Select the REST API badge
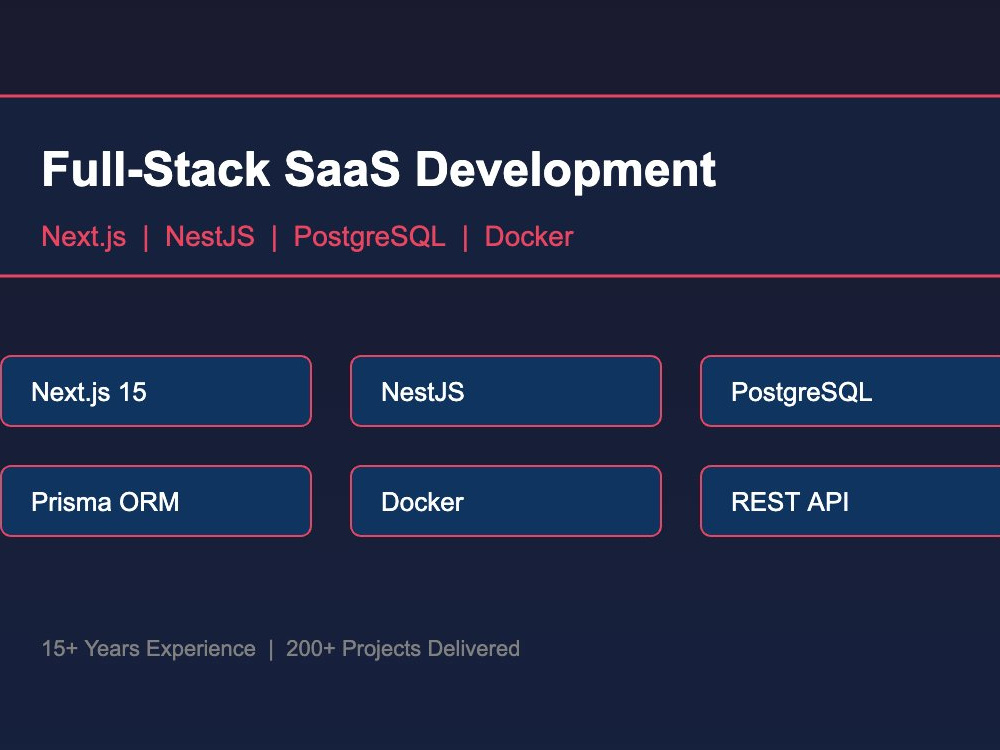The width and height of the screenshot is (1000, 750). [850, 501]
